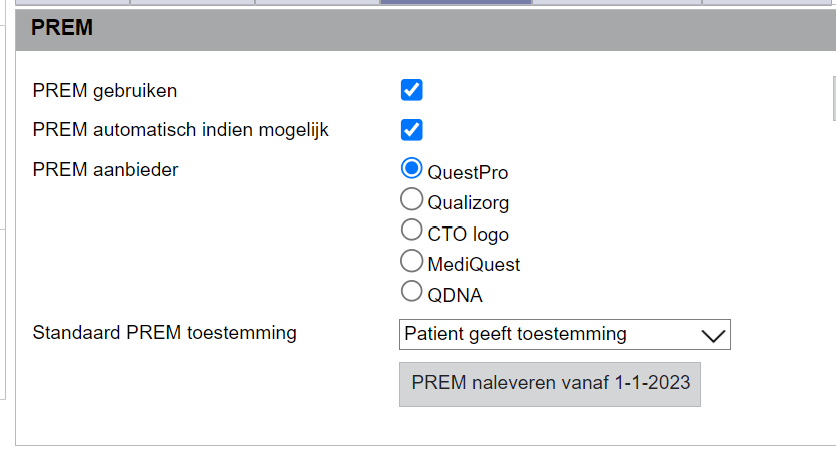Uncheck the PREM gebruiken checkbox
This screenshot has width=836, height=452.
tap(411, 90)
